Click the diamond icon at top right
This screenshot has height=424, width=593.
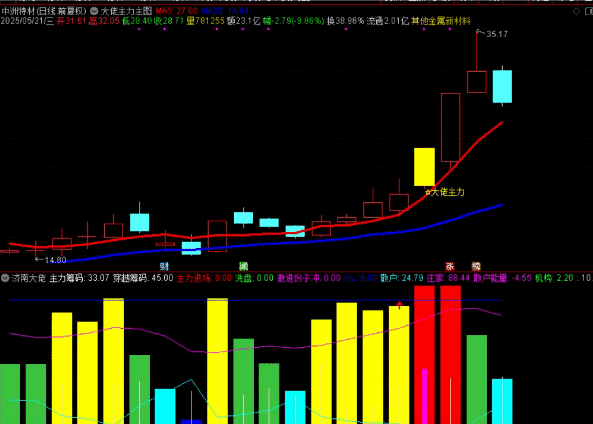click(576, 11)
